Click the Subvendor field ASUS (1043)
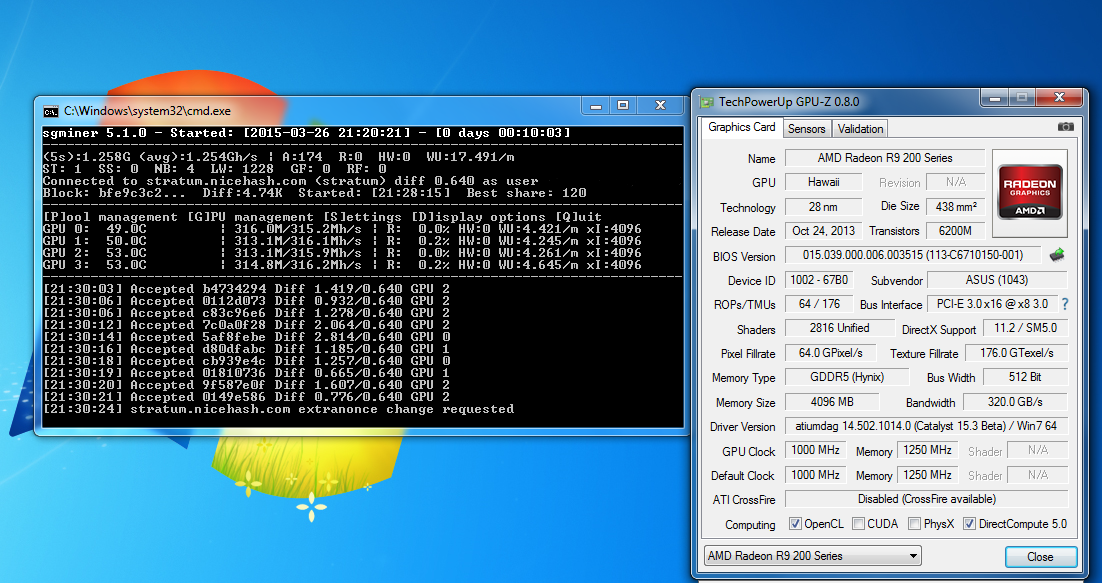 point(997,280)
